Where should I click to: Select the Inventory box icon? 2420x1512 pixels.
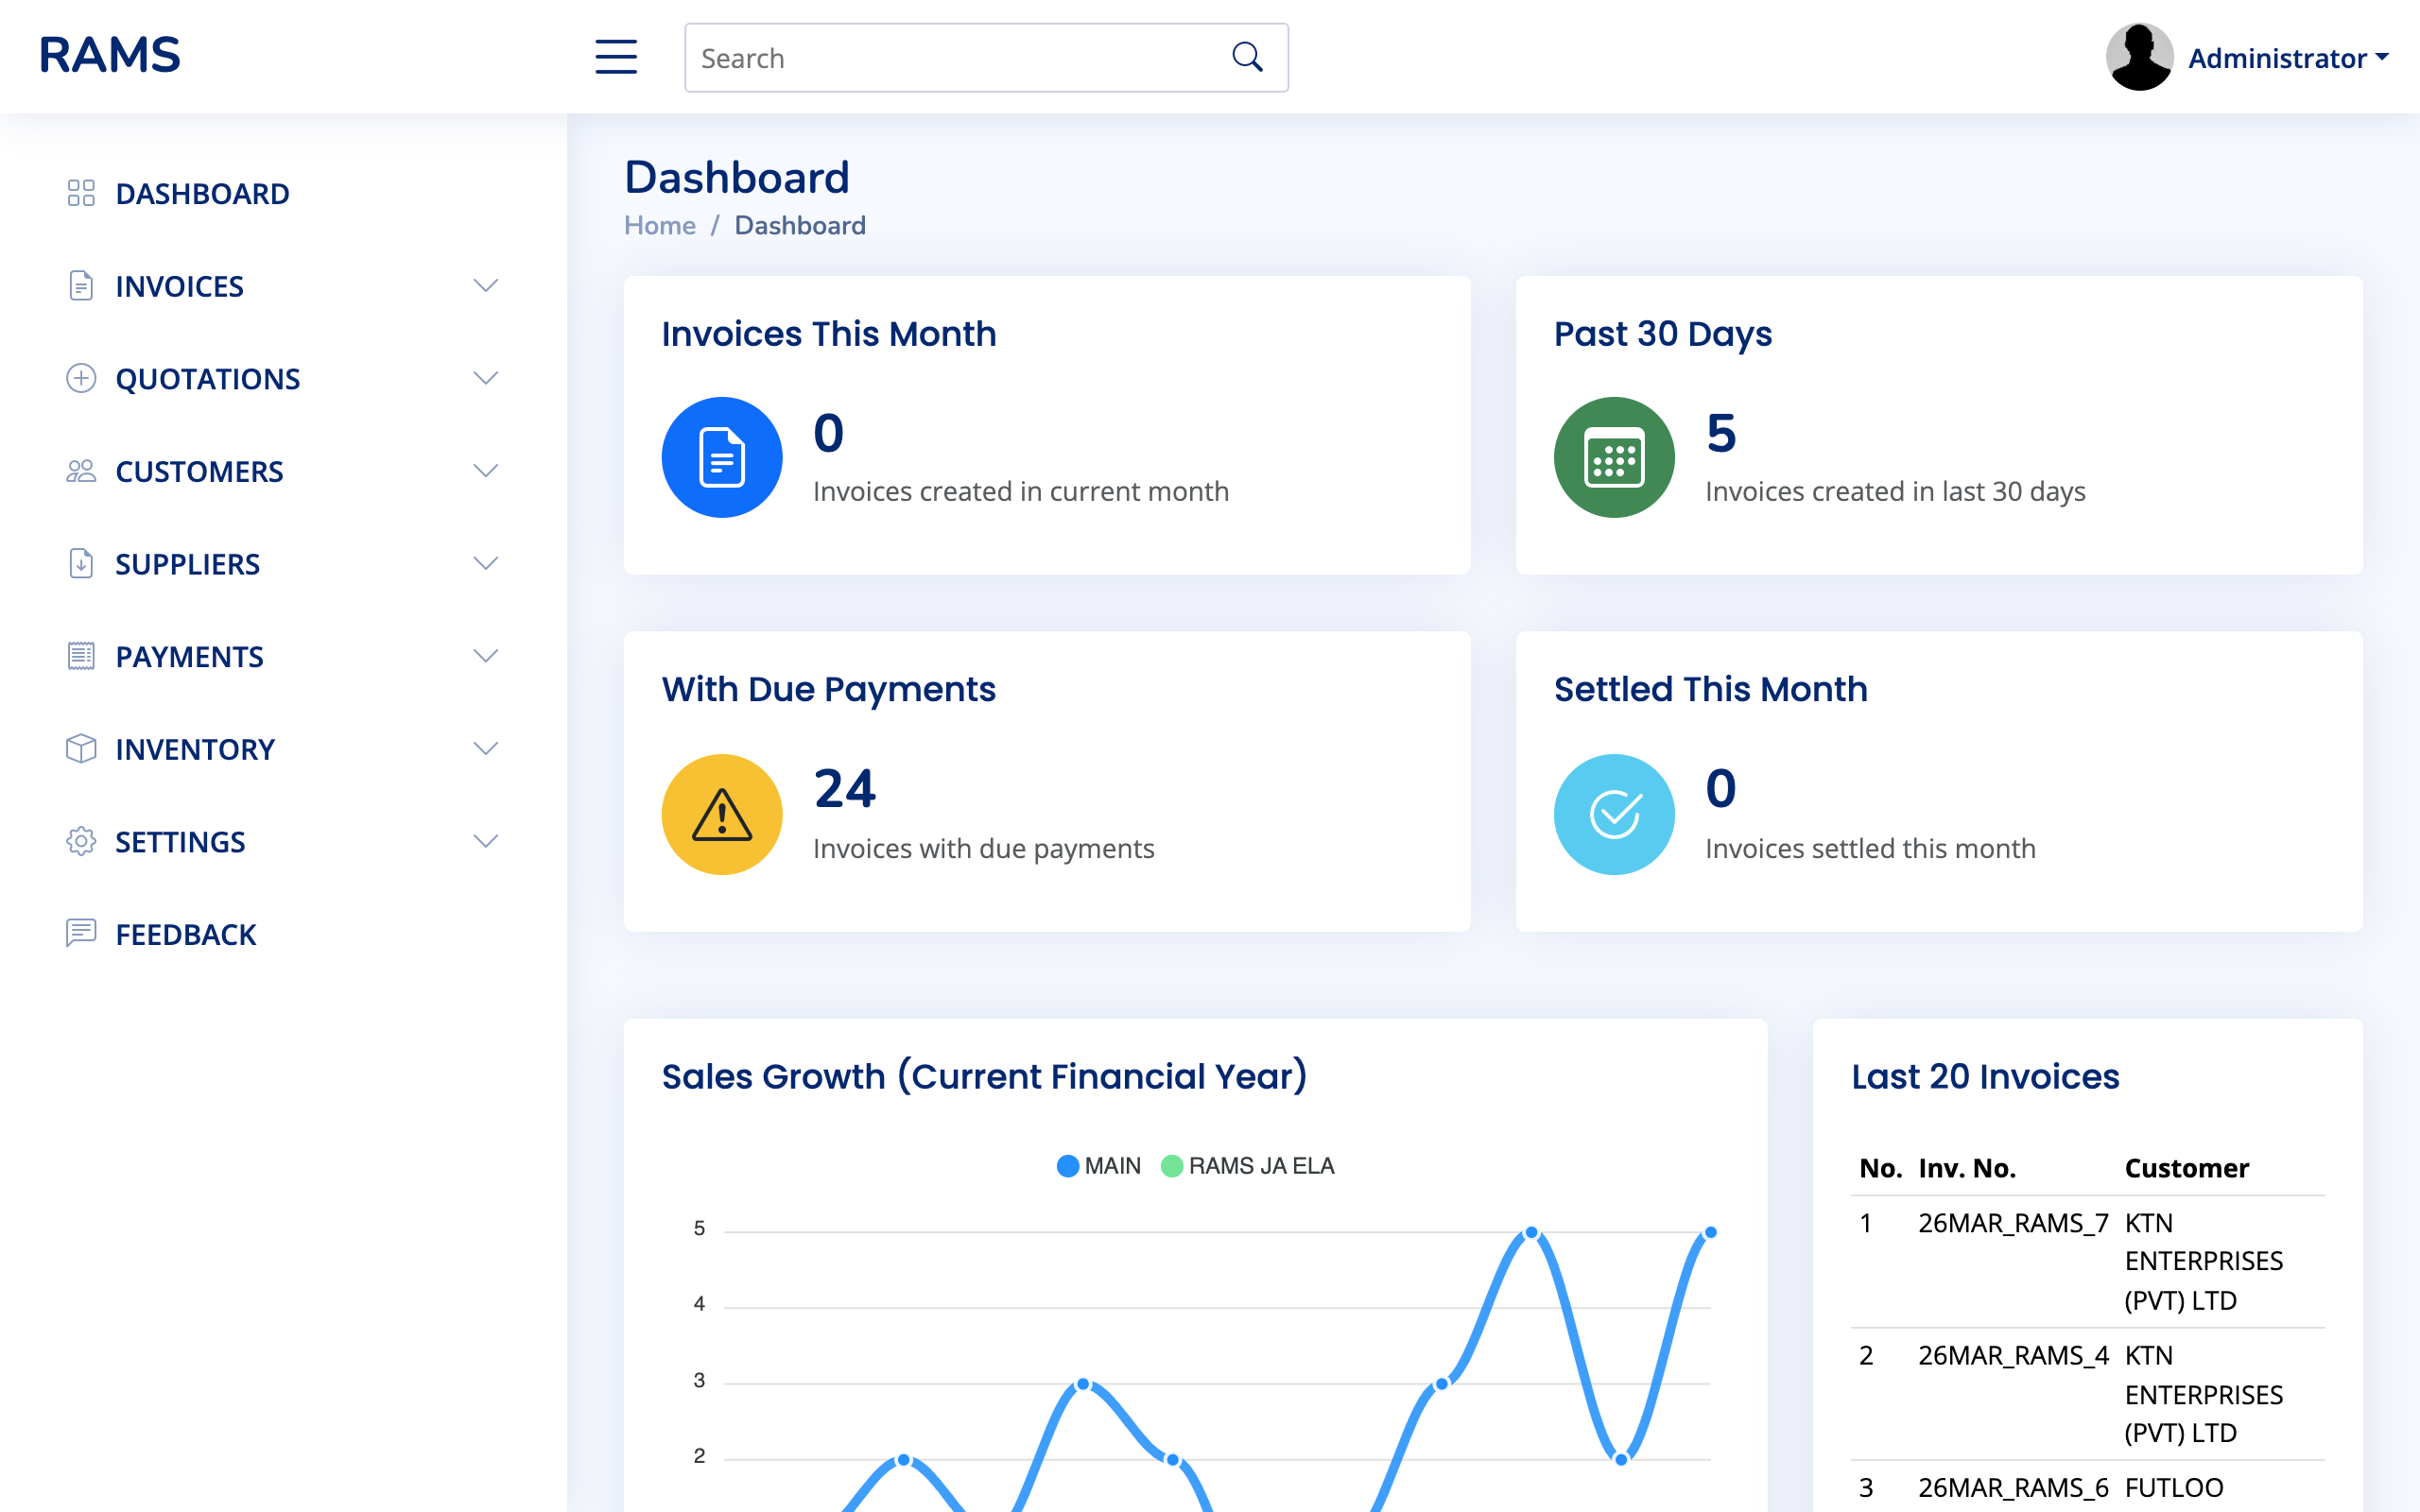pyautogui.click(x=81, y=748)
